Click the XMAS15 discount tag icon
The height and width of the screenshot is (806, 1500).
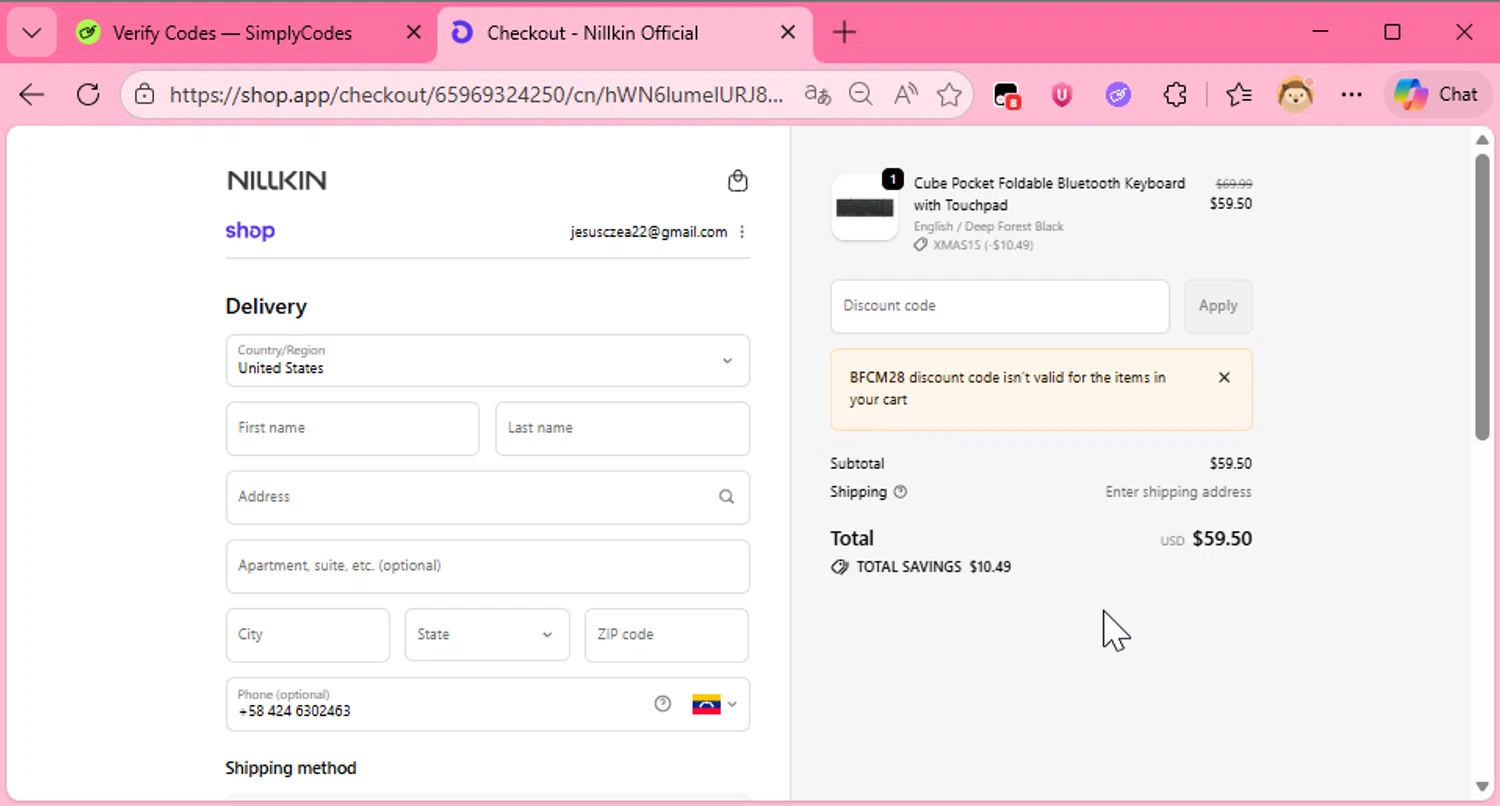click(x=921, y=245)
